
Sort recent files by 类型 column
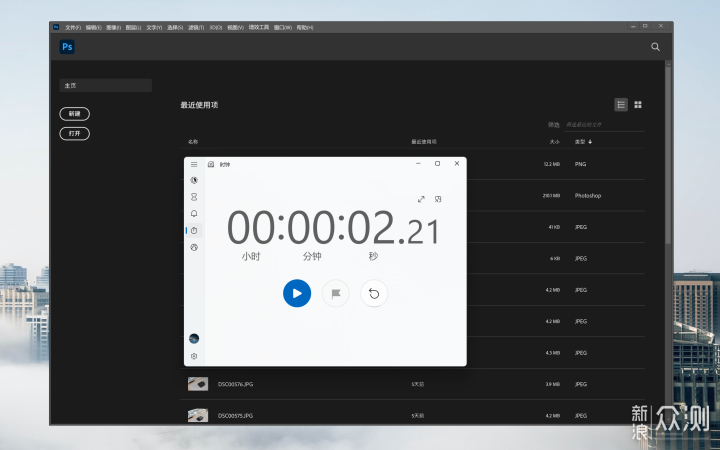[x=583, y=142]
